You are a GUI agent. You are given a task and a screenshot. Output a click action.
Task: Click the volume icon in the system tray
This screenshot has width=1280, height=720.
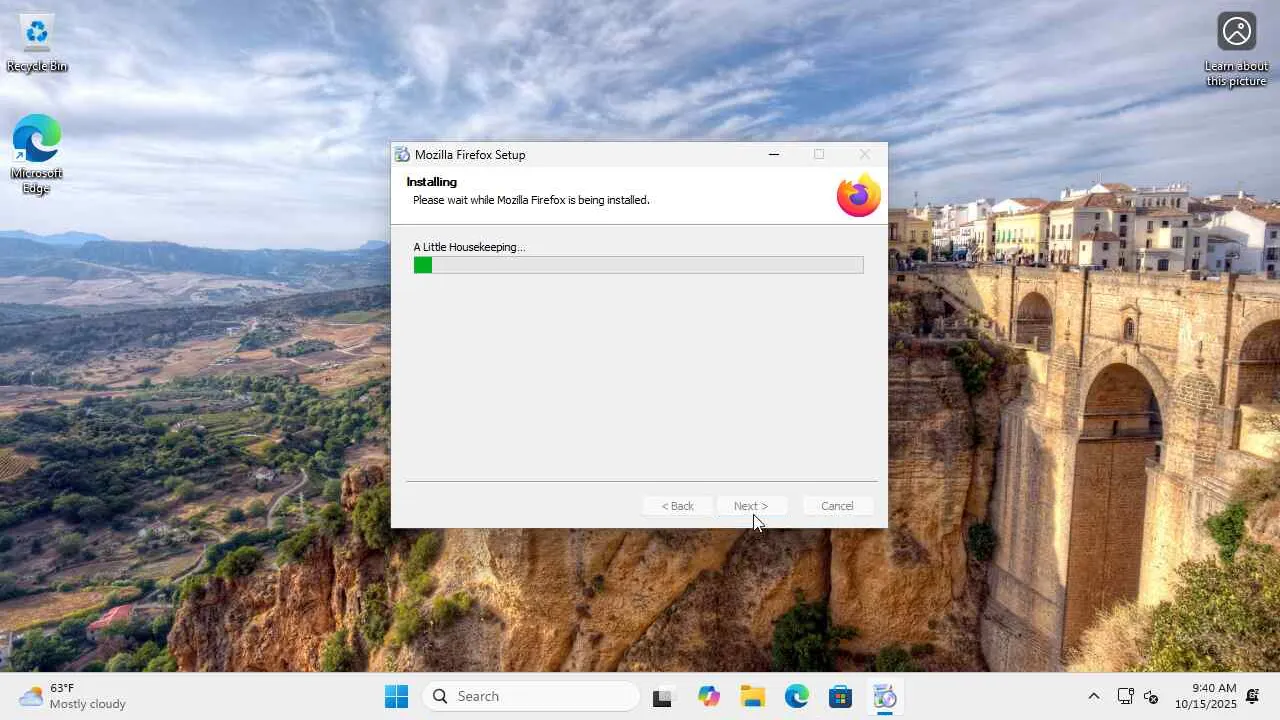[1151, 696]
